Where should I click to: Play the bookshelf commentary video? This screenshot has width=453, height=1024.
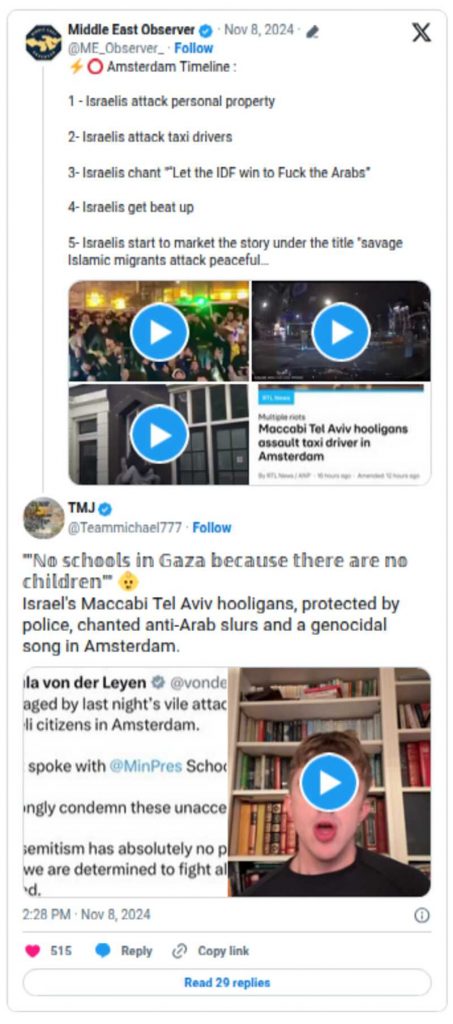click(x=329, y=782)
